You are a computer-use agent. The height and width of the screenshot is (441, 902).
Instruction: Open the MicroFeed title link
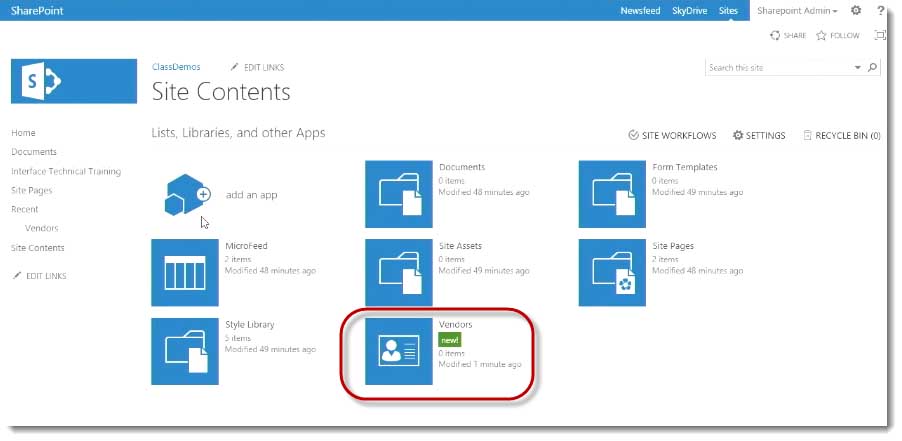[246, 246]
